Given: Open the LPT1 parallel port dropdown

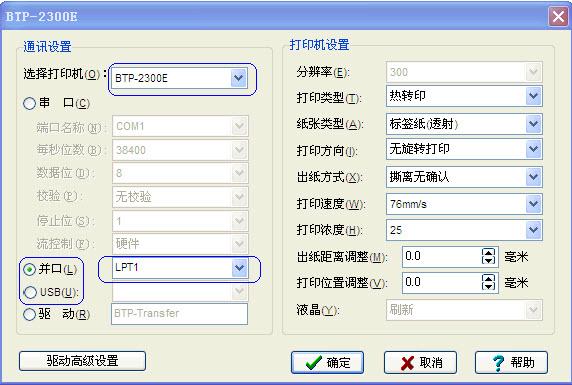Looking at the screenshot, I should (x=239, y=268).
